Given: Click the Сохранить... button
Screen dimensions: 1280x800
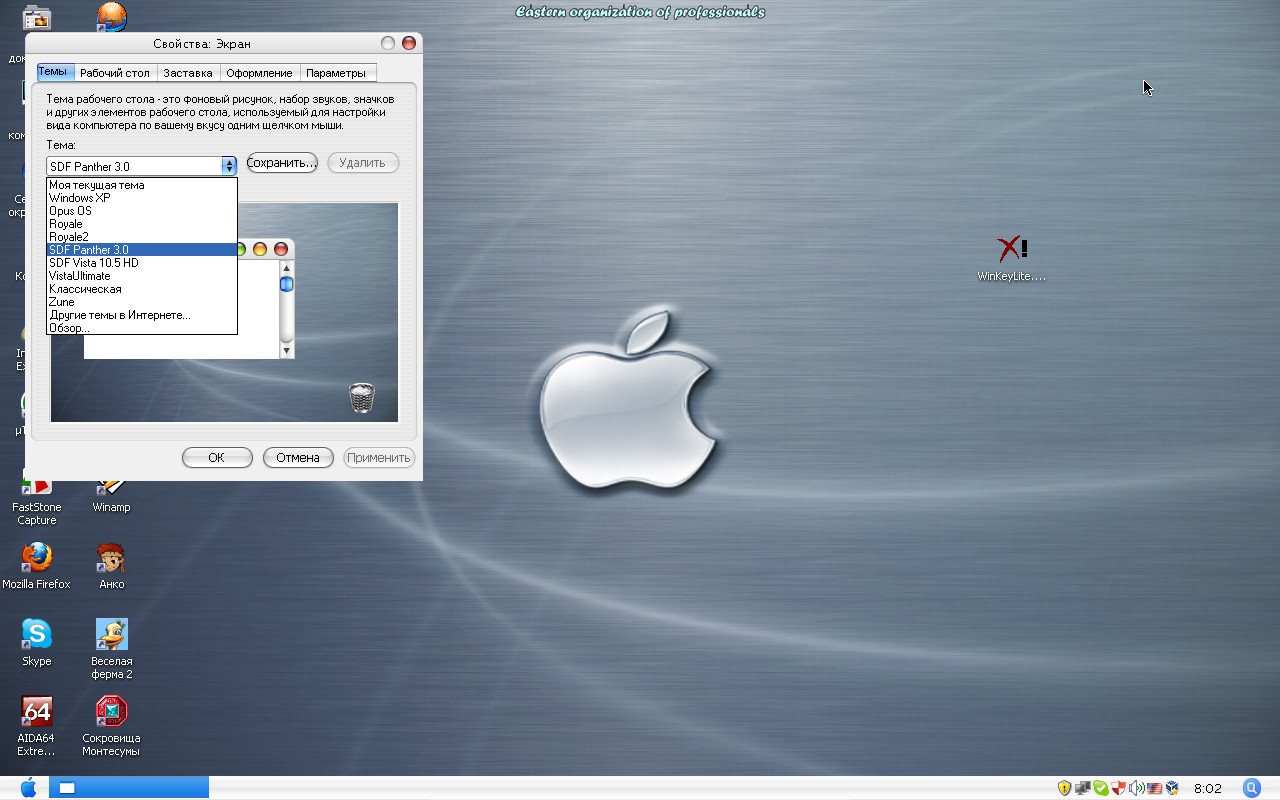Looking at the screenshot, I should click(x=282, y=162).
